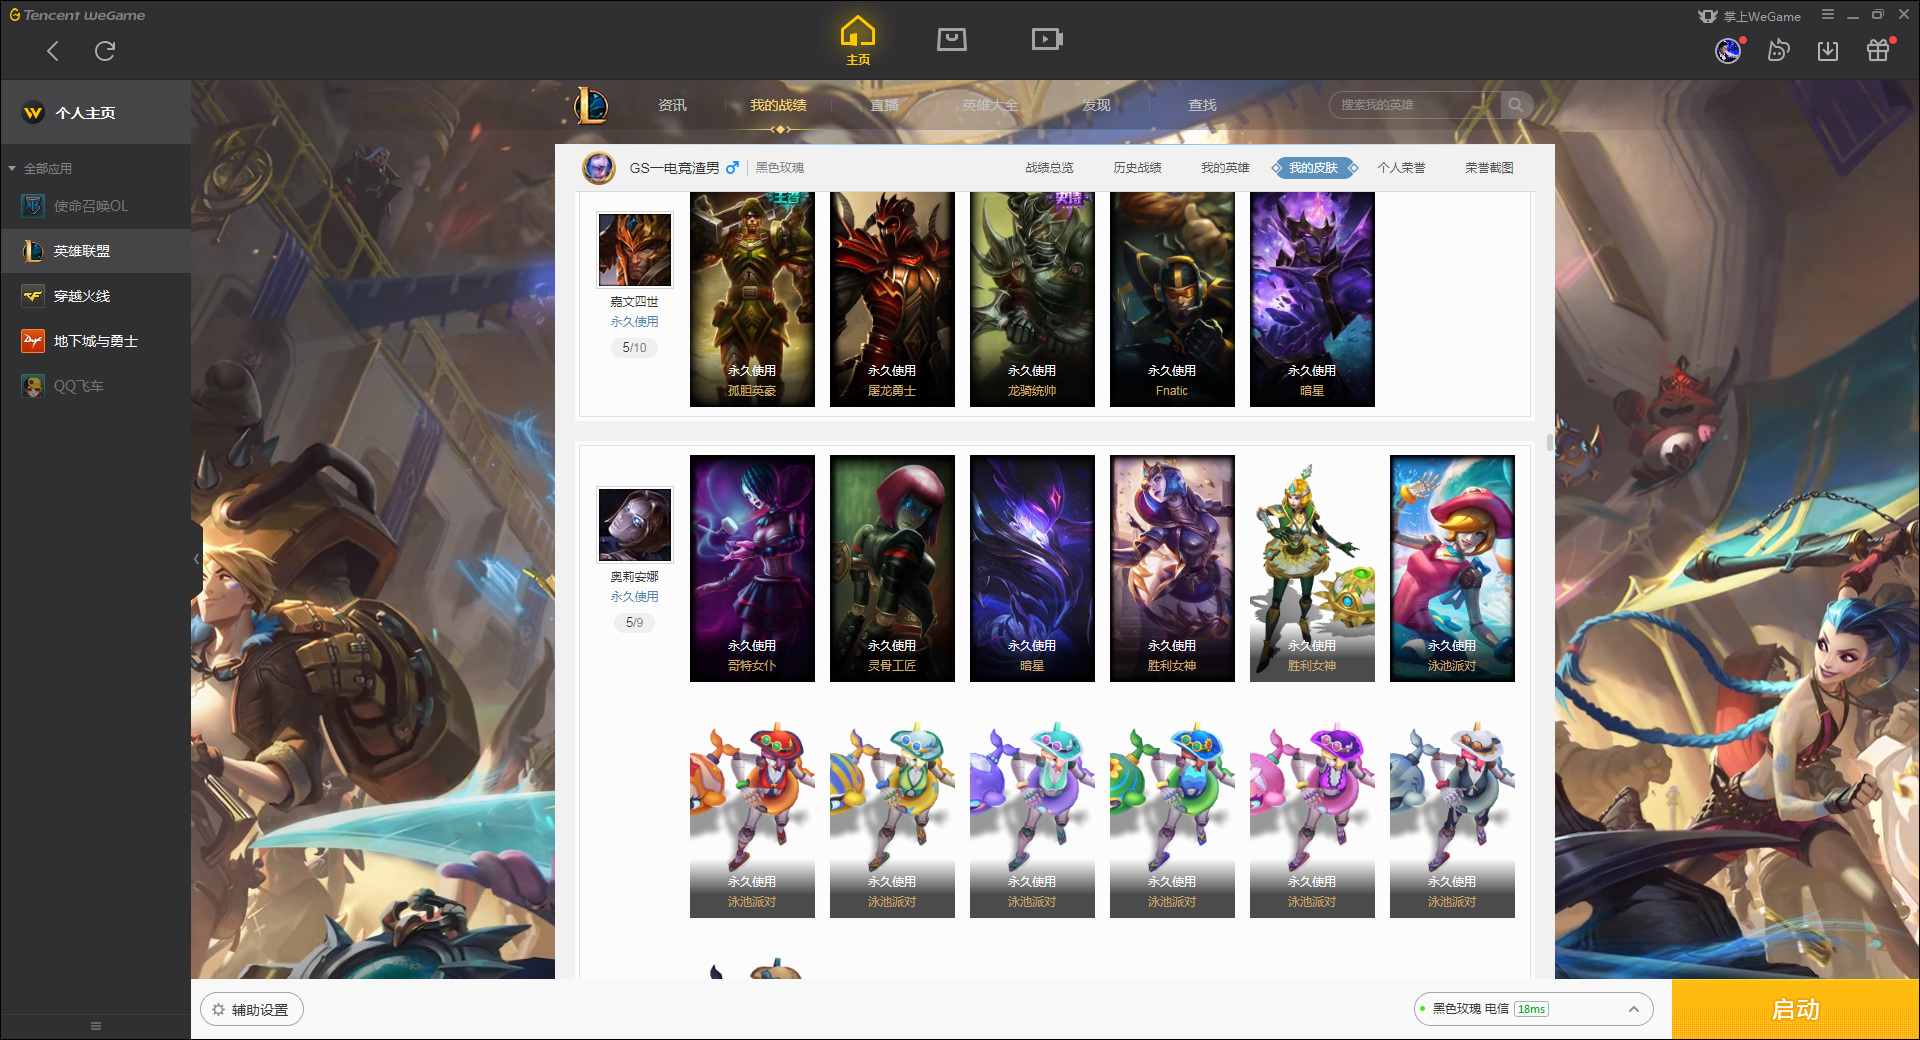Click the League of Legends logo icon
1920x1040 pixels.
click(591, 105)
